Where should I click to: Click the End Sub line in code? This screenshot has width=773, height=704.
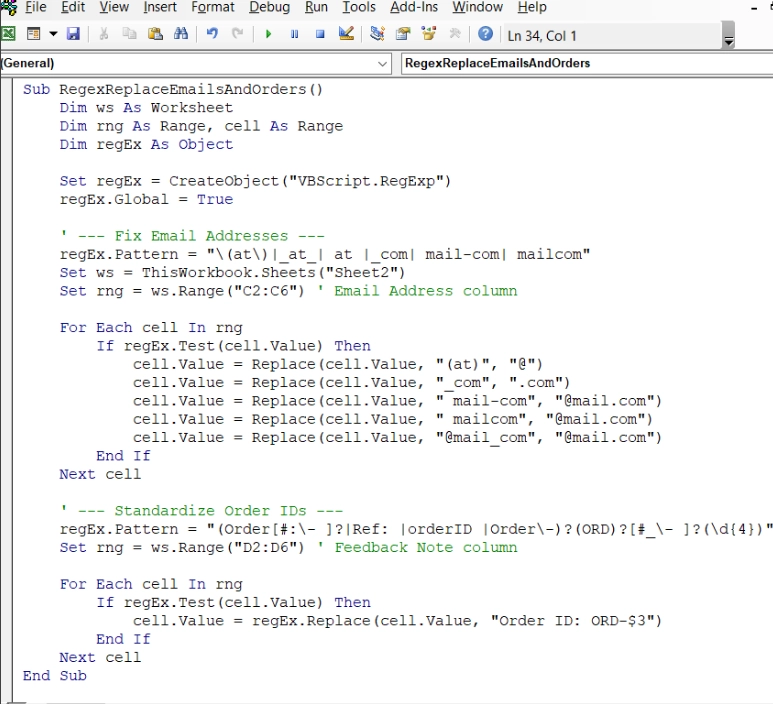point(55,676)
